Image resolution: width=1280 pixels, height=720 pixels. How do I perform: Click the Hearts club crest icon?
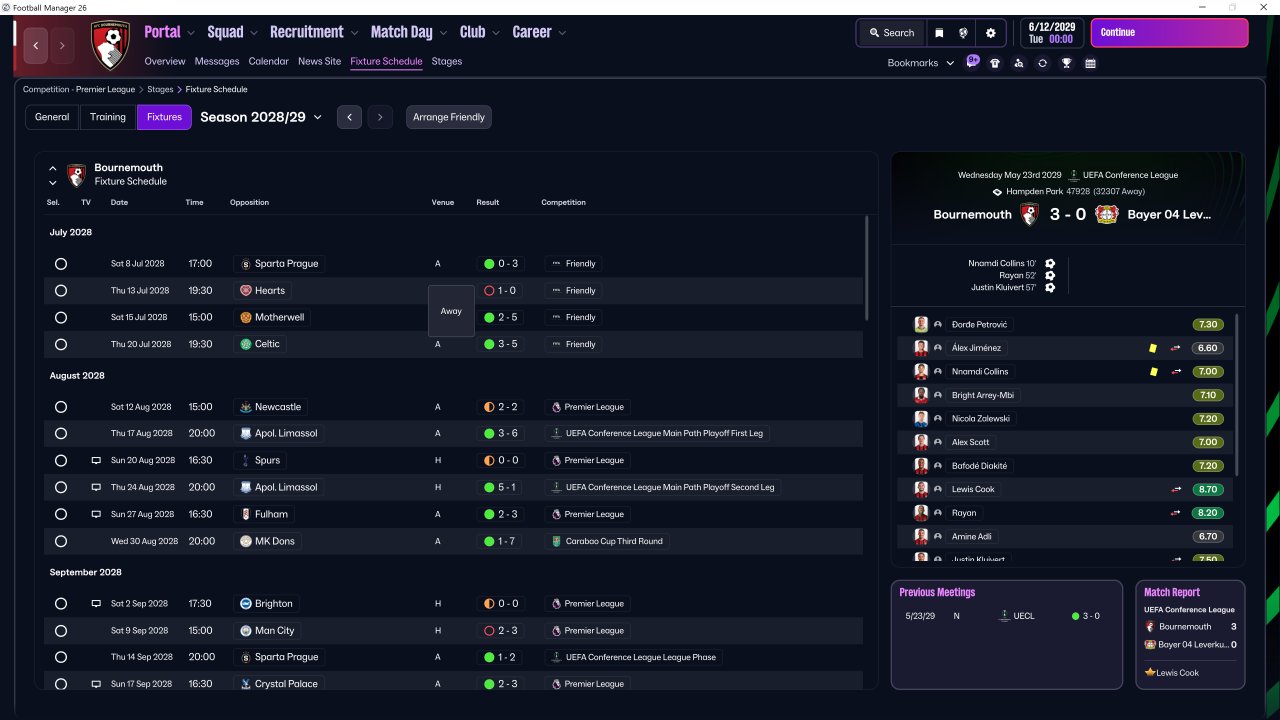246,291
